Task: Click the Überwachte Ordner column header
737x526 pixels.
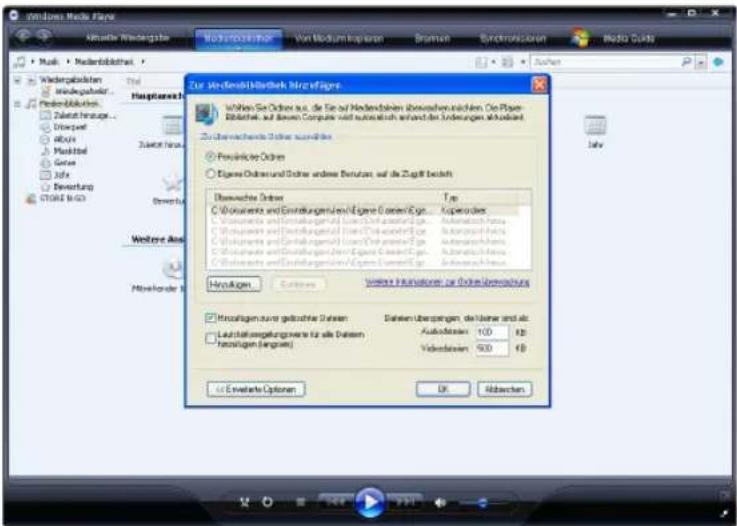Action: point(322,197)
